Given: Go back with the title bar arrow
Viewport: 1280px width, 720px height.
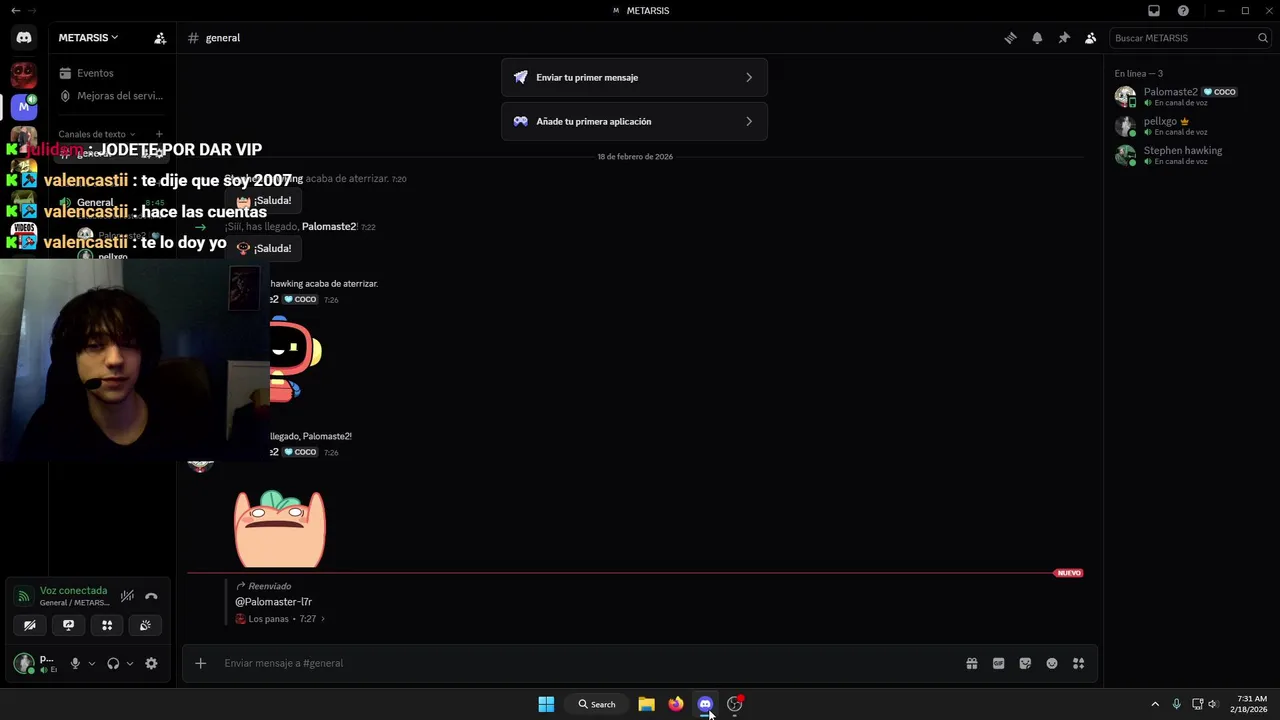Looking at the screenshot, I should pos(15,11).
